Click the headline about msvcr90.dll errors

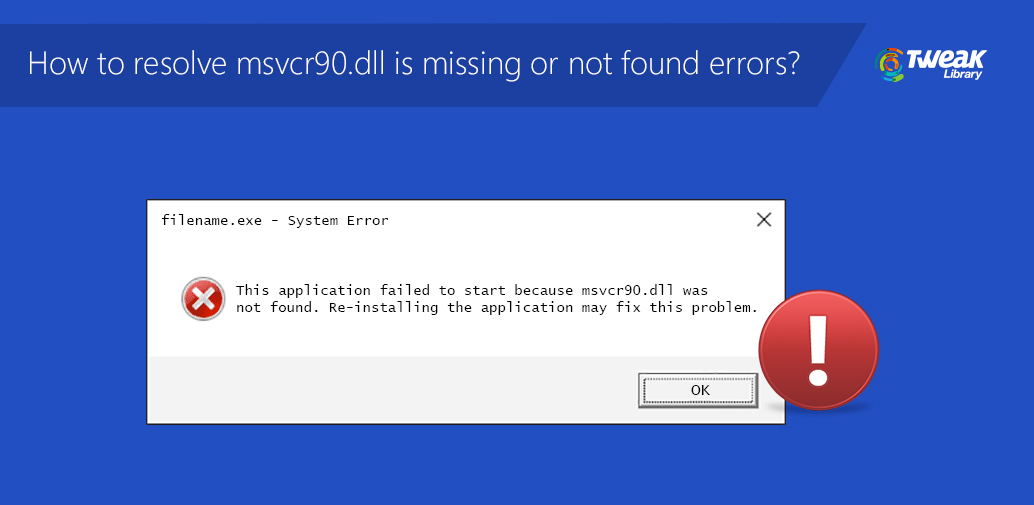(x=414, y=64)
